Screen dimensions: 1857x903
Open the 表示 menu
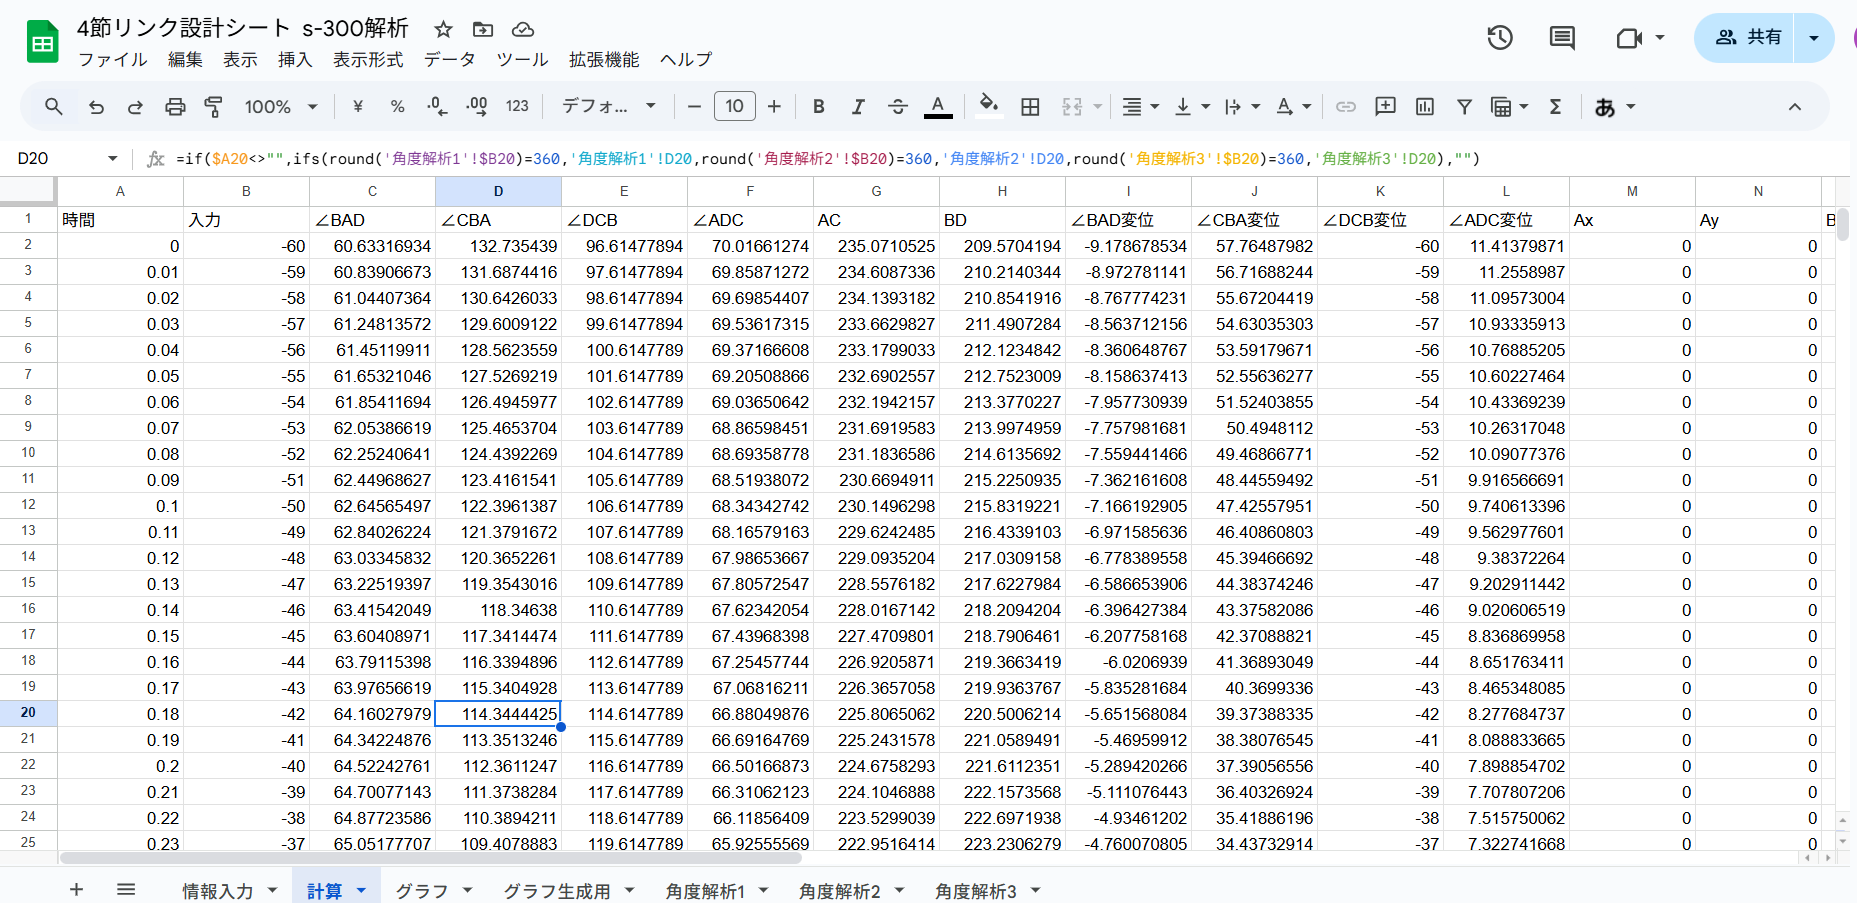click(x=240, y=60)
